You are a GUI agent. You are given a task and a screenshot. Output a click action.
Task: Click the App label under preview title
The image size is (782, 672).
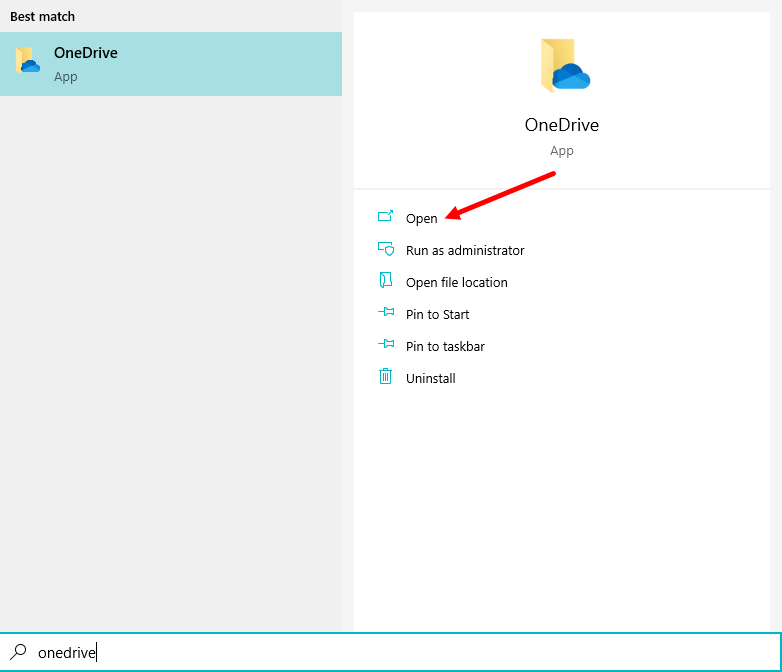(x=562, y=151)
